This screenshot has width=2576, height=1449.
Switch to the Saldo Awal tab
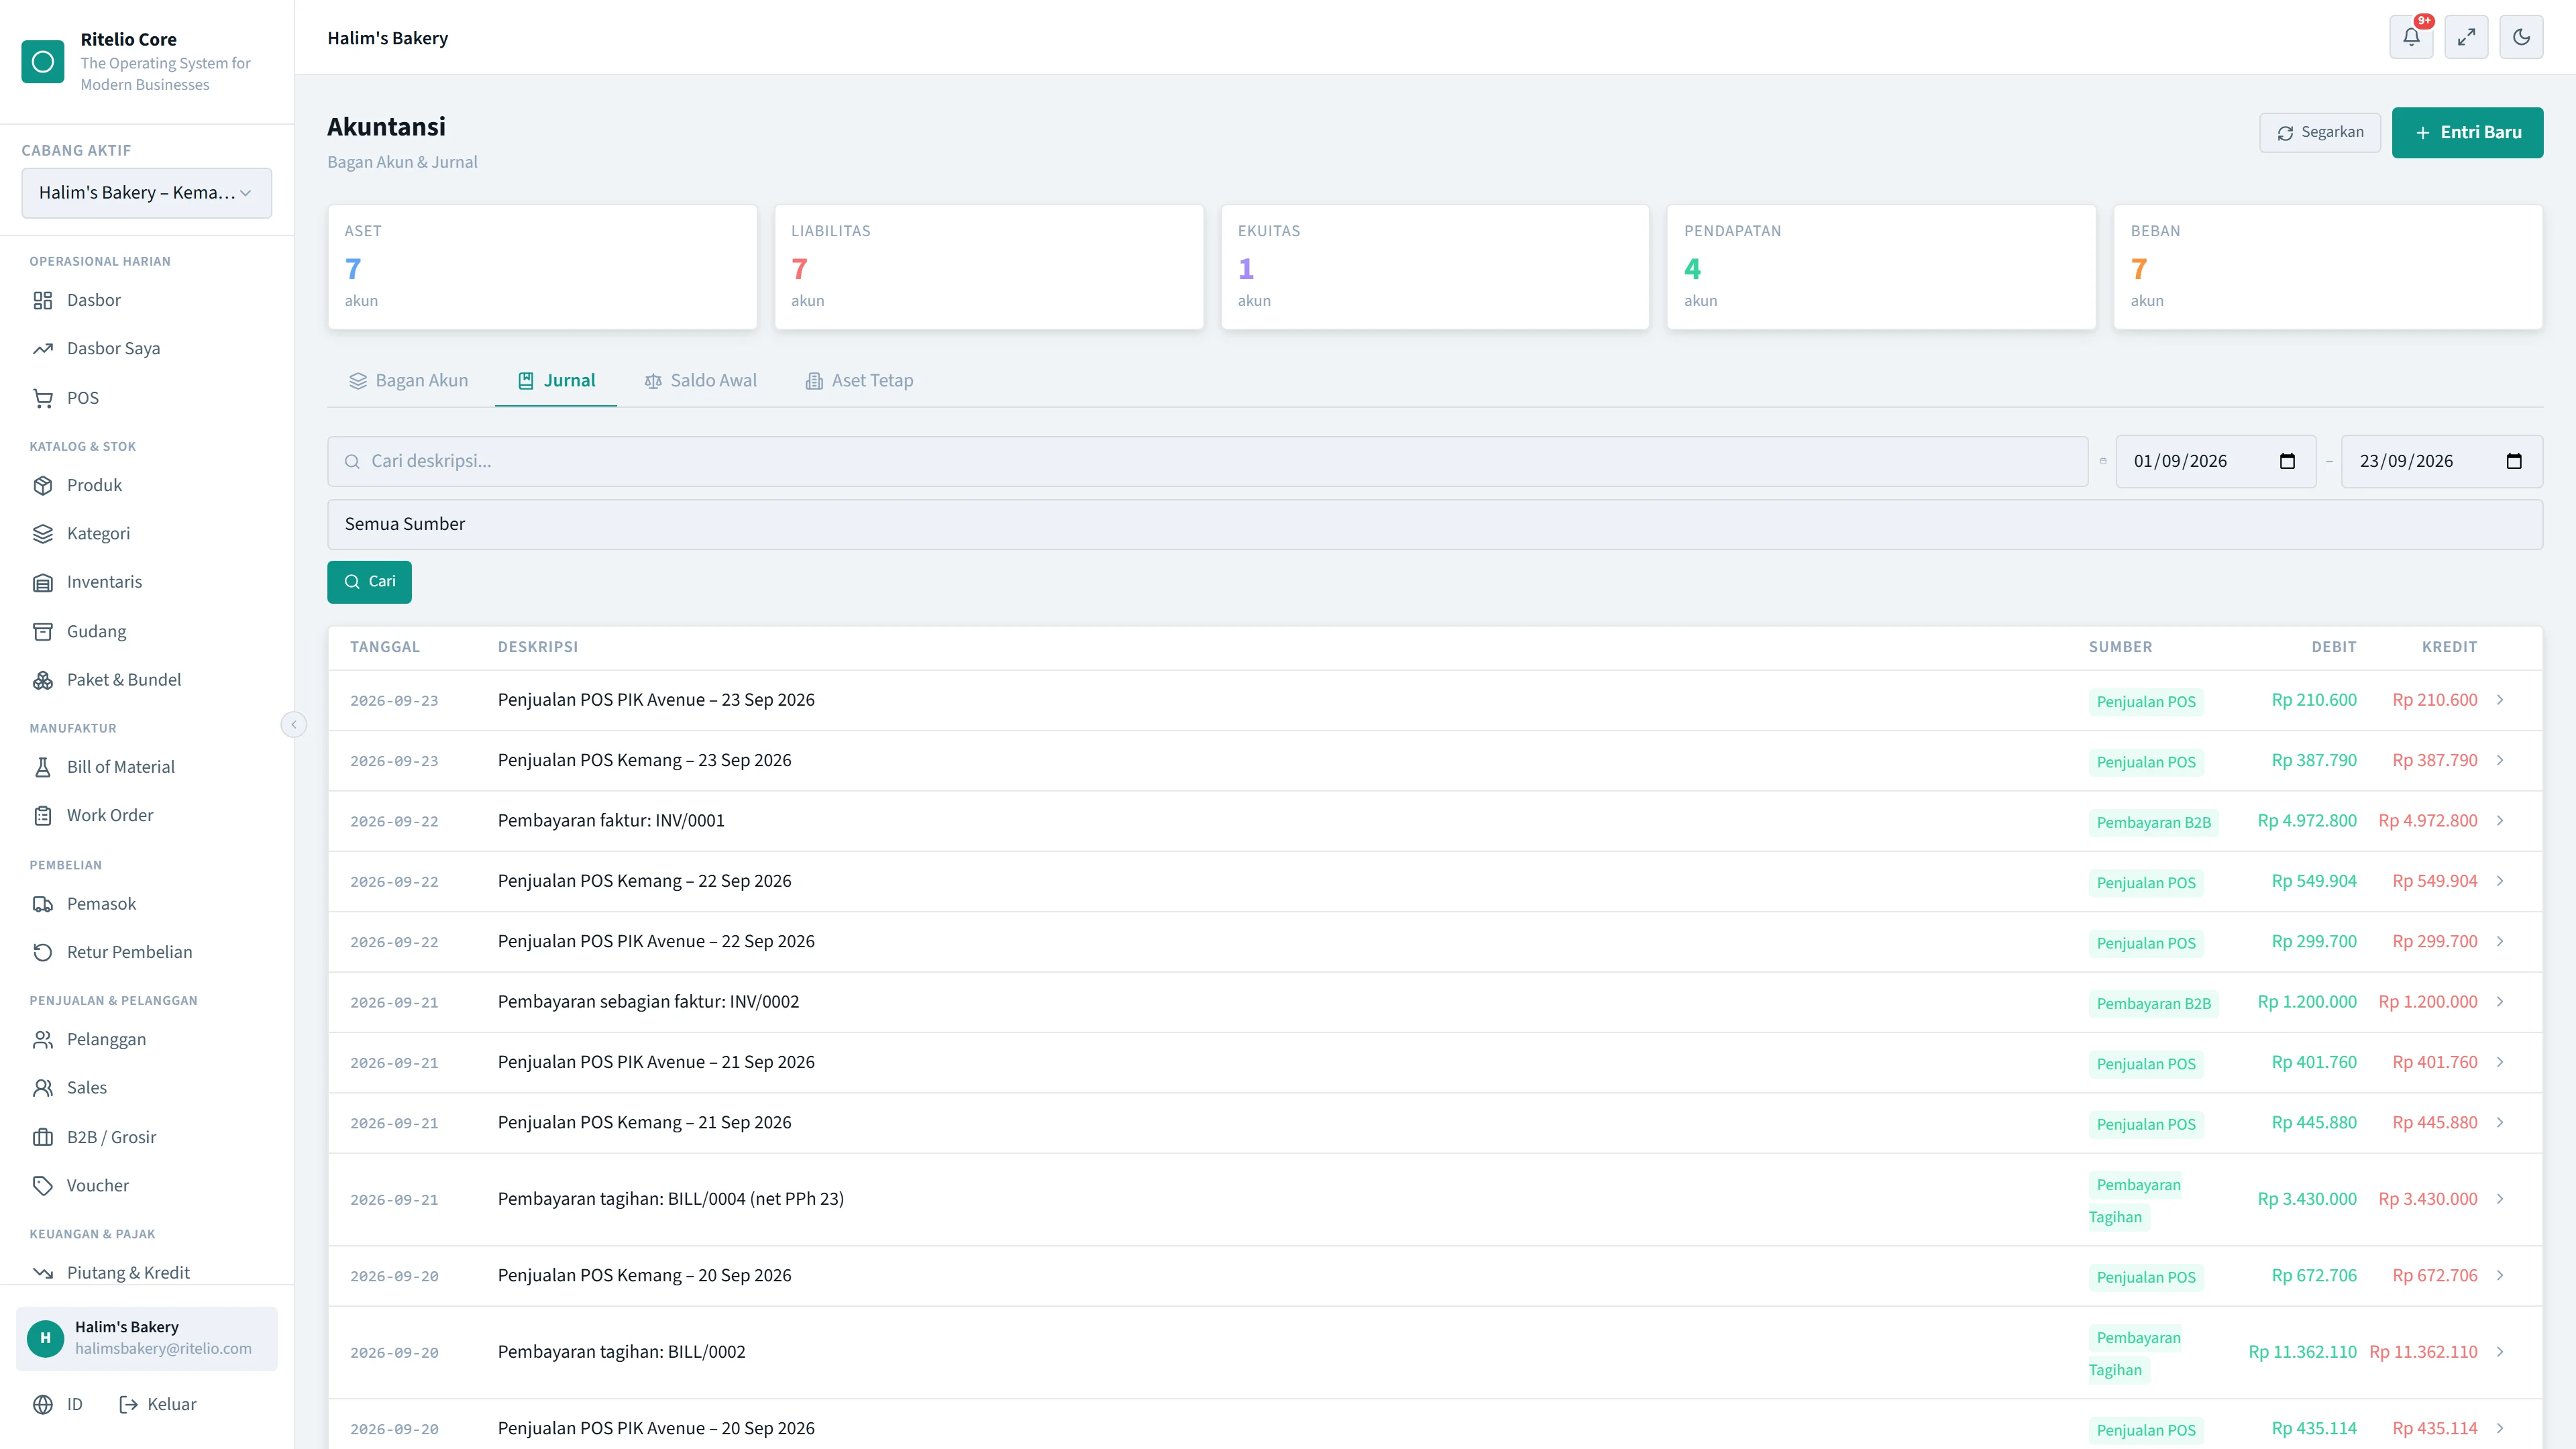tap(700, 380)
